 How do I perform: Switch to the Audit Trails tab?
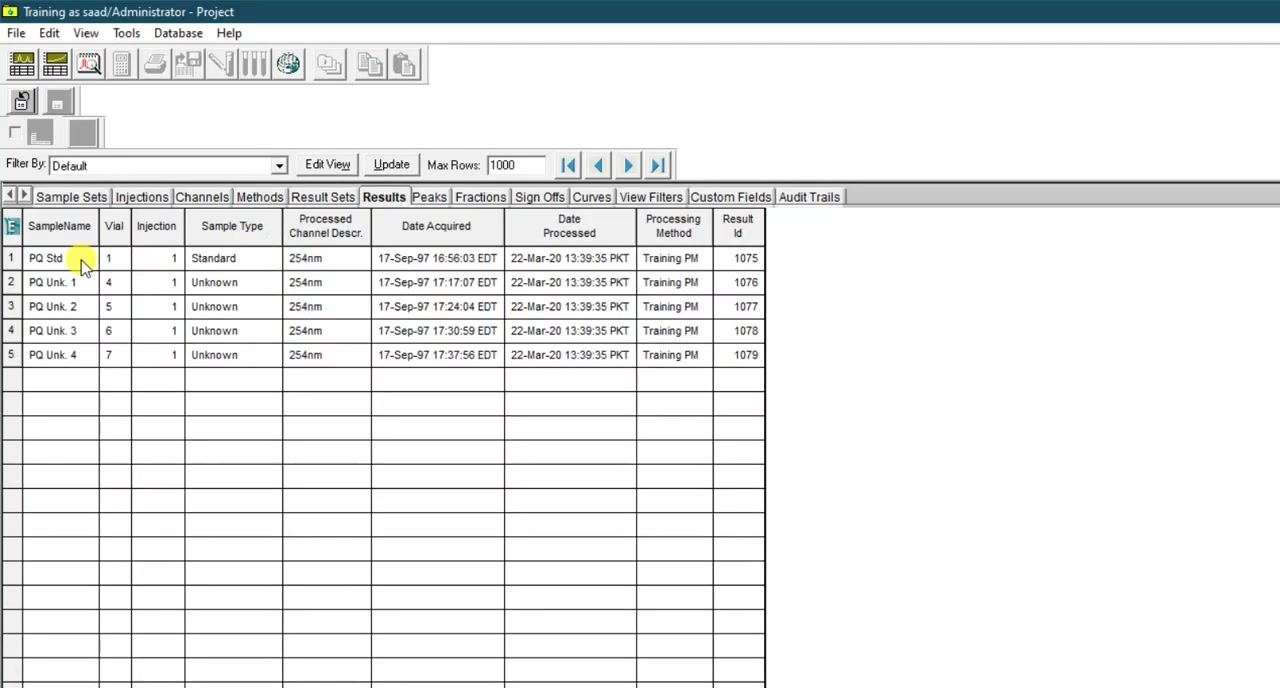point(810,197)
